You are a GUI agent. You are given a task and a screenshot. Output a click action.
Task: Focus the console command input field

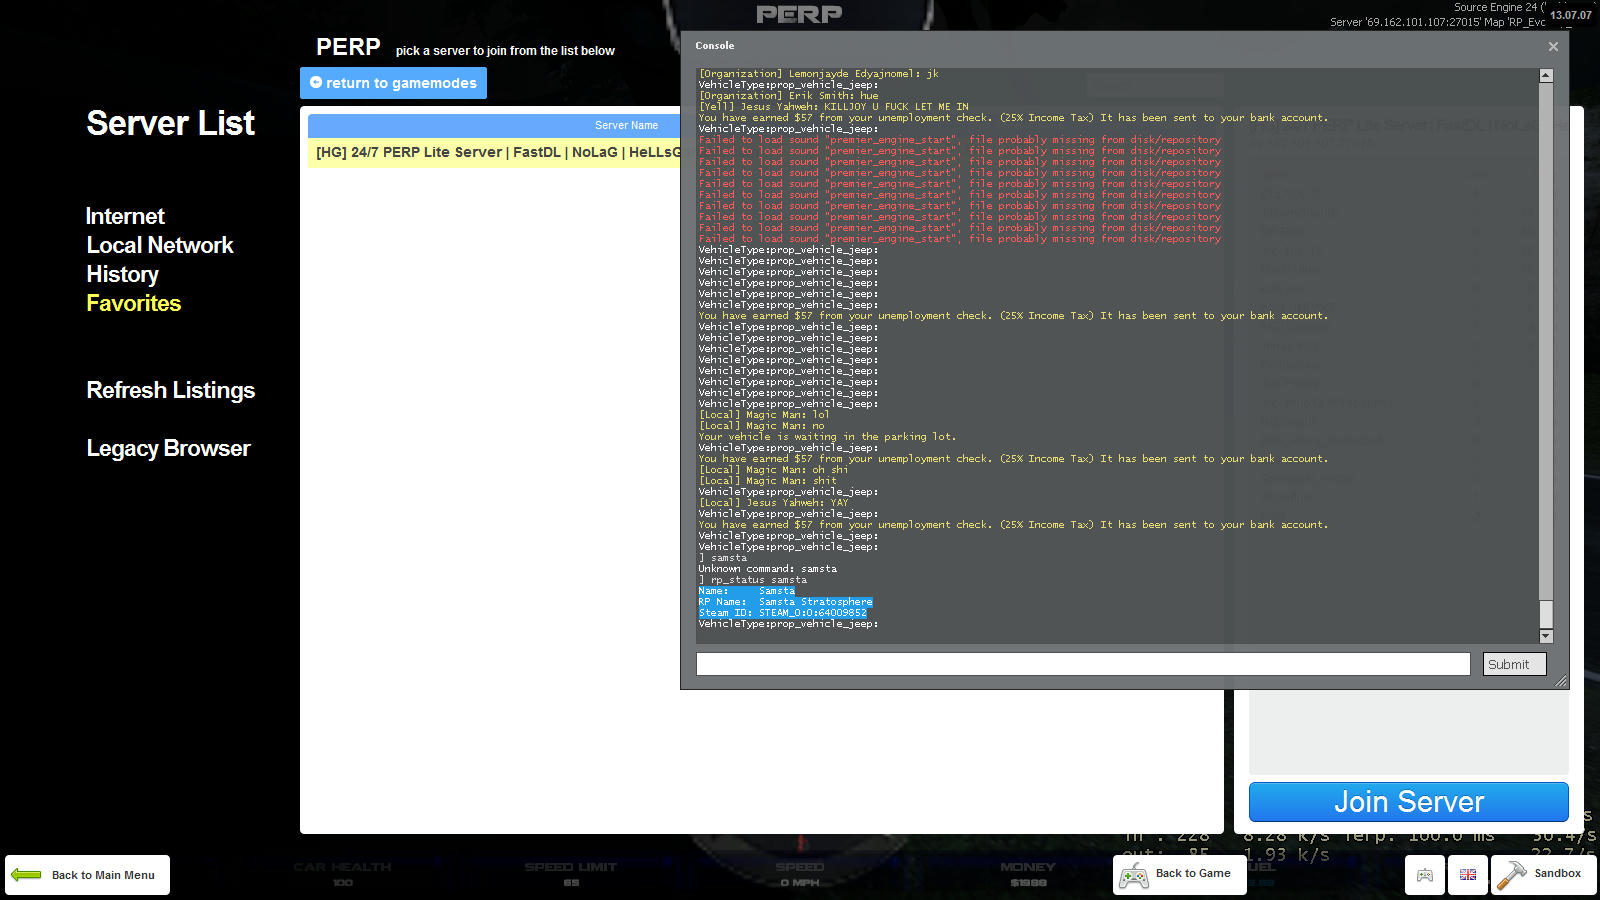1083,664
